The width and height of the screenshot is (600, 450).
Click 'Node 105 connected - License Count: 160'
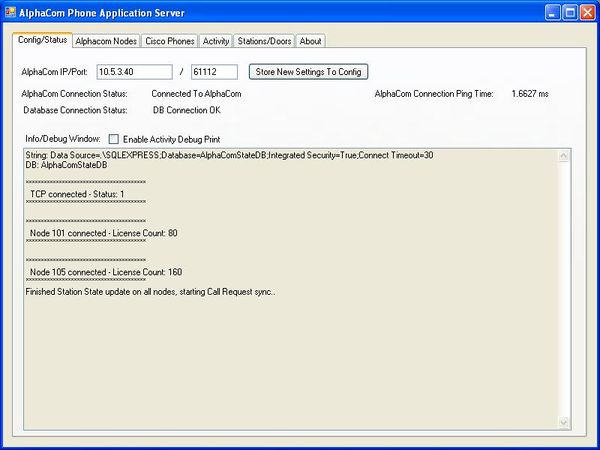click(x=106, y=272)
